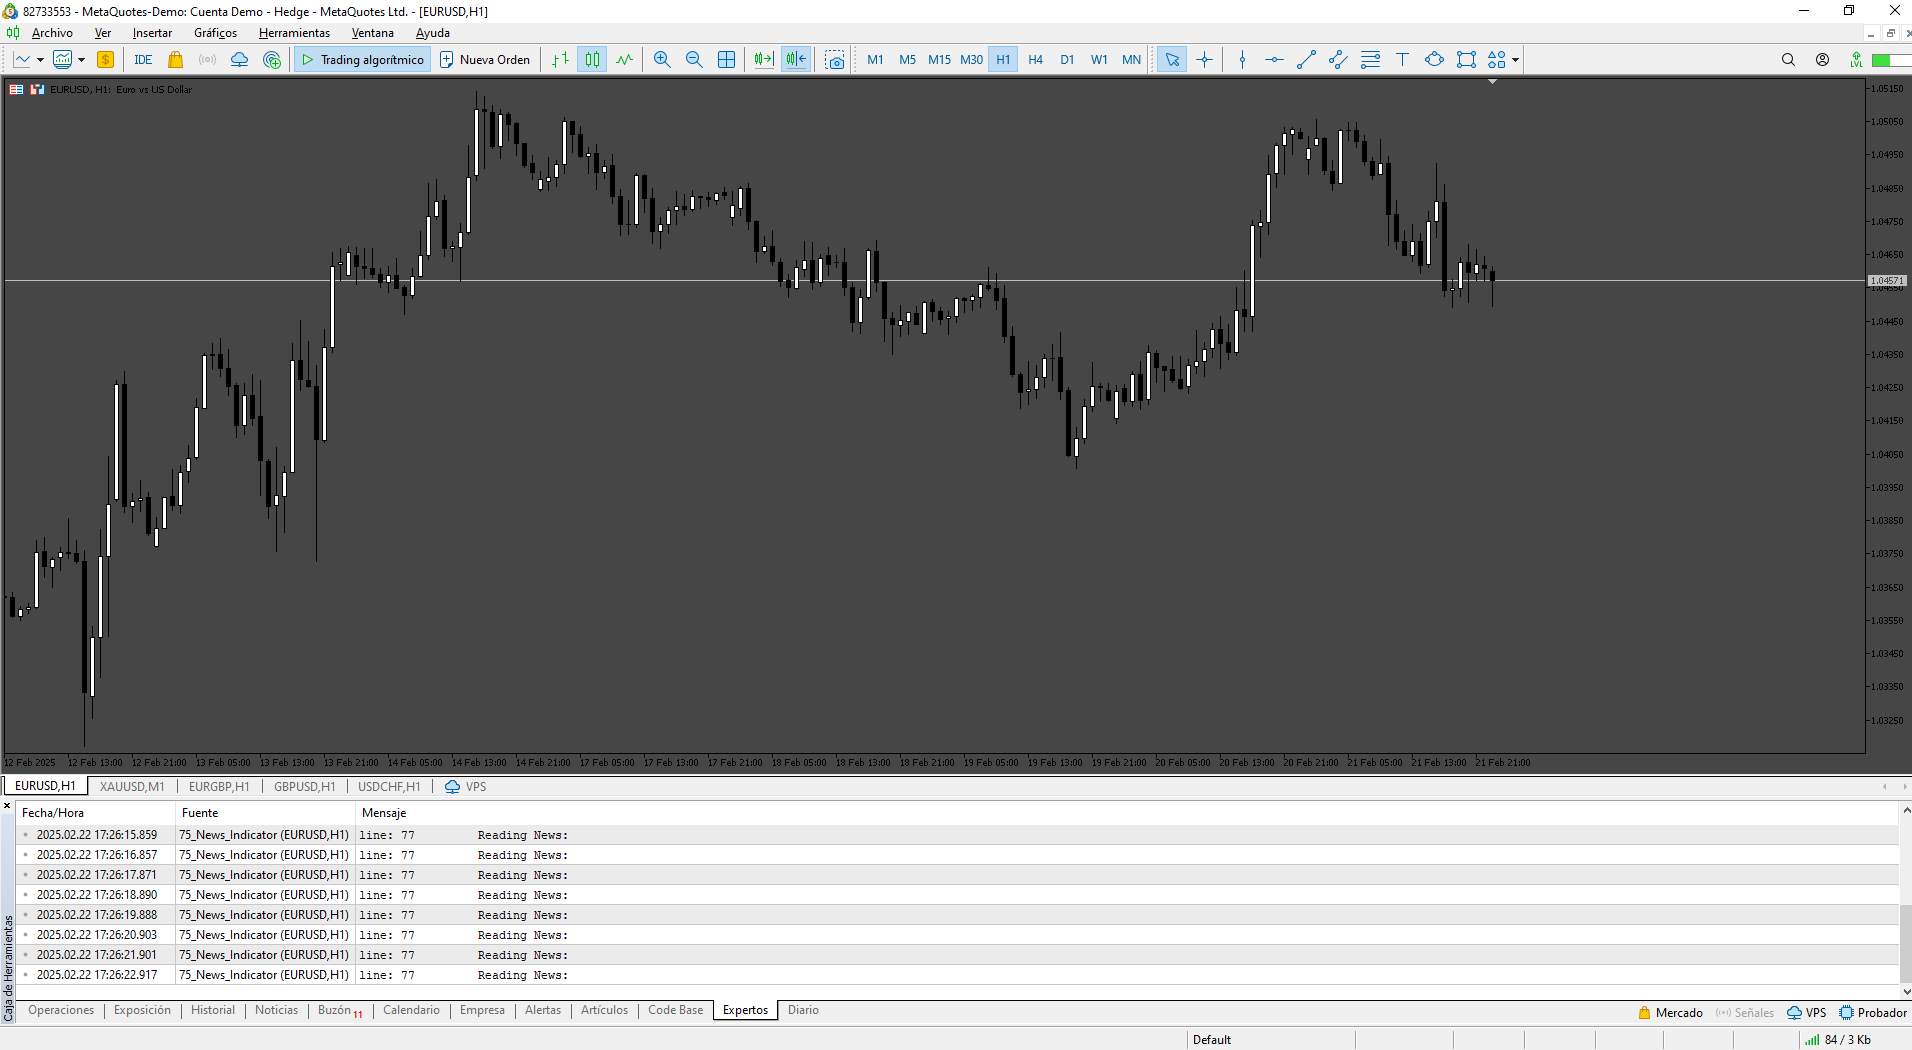The width and height of the screenshot is (1912, 1050).
Task: Click the Default profile status bar entry
Action: [x=1211, y=1040]
